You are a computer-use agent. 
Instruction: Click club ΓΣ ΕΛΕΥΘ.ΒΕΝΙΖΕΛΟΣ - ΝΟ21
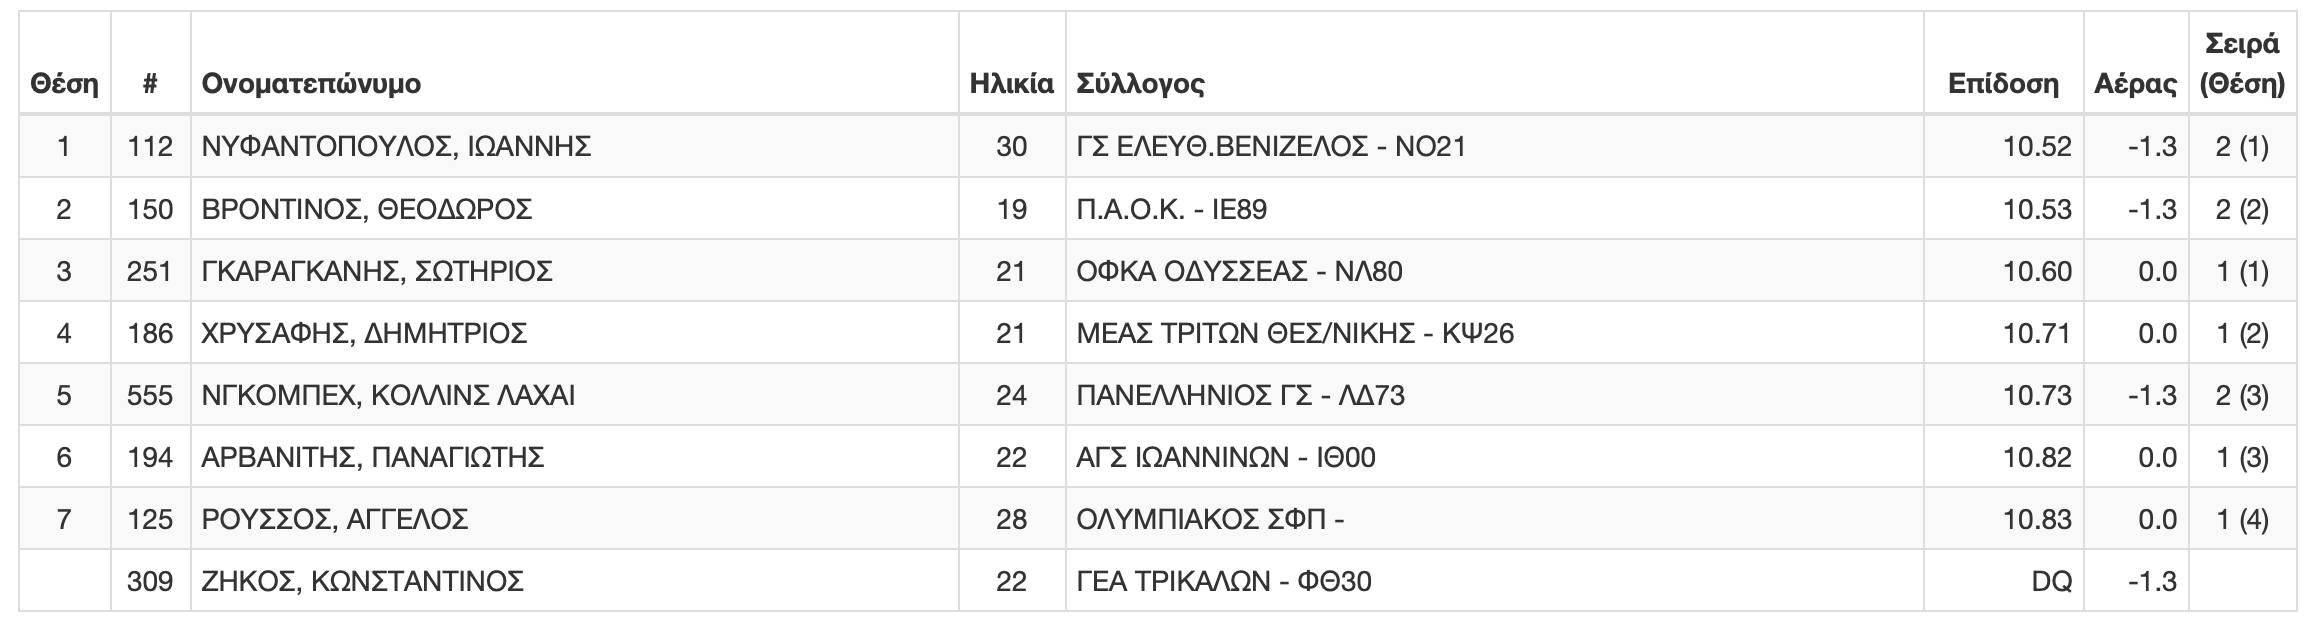tap(1271, 147)
